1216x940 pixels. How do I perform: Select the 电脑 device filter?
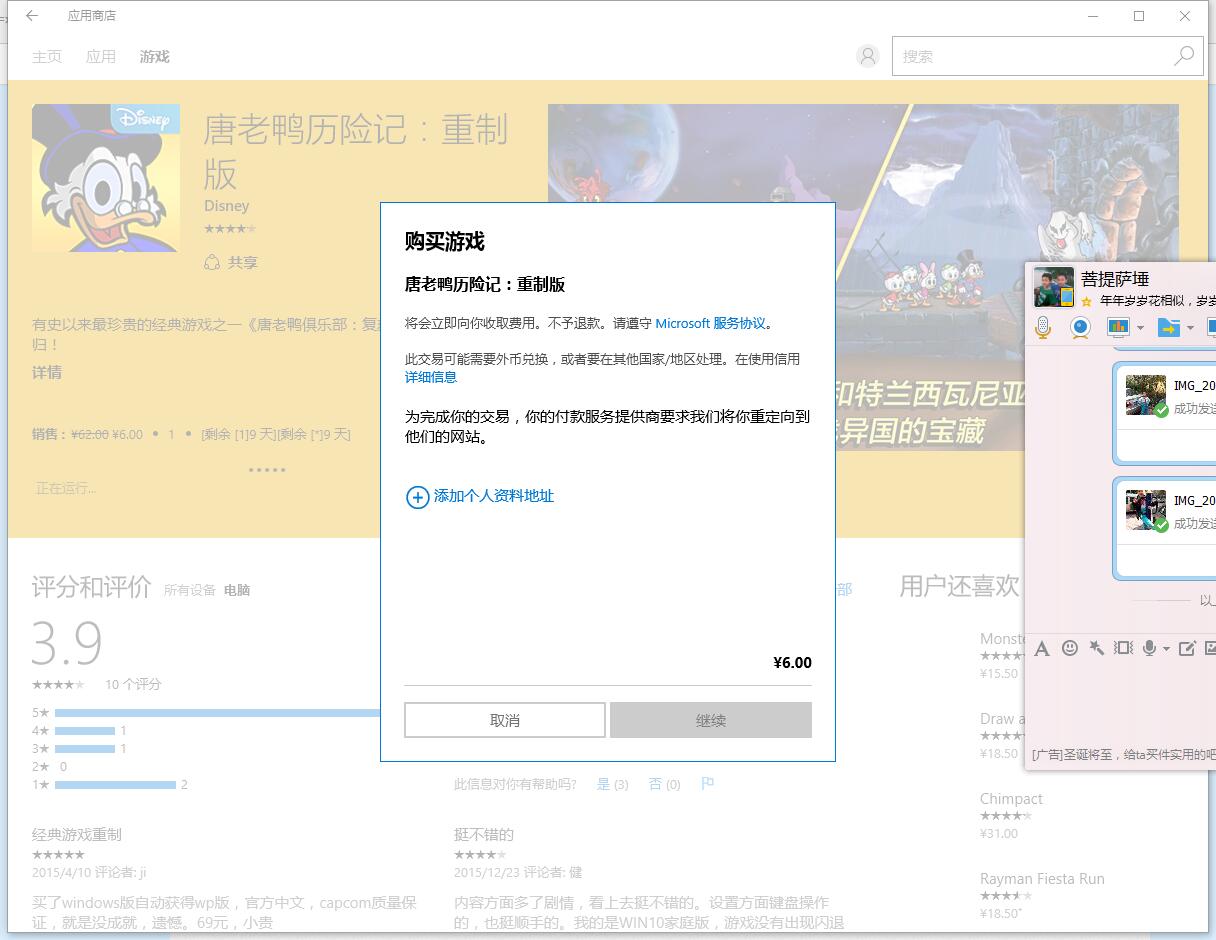tap(237, 590)
